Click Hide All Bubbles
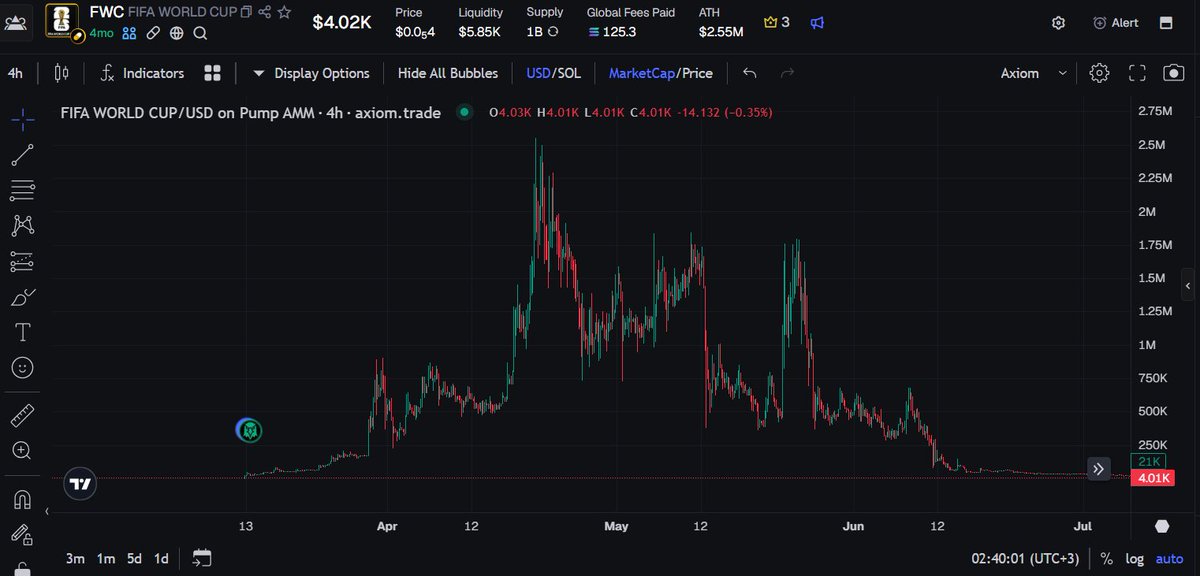The width and height of the screenshot is (1200, 576). (x=446, y=73)
